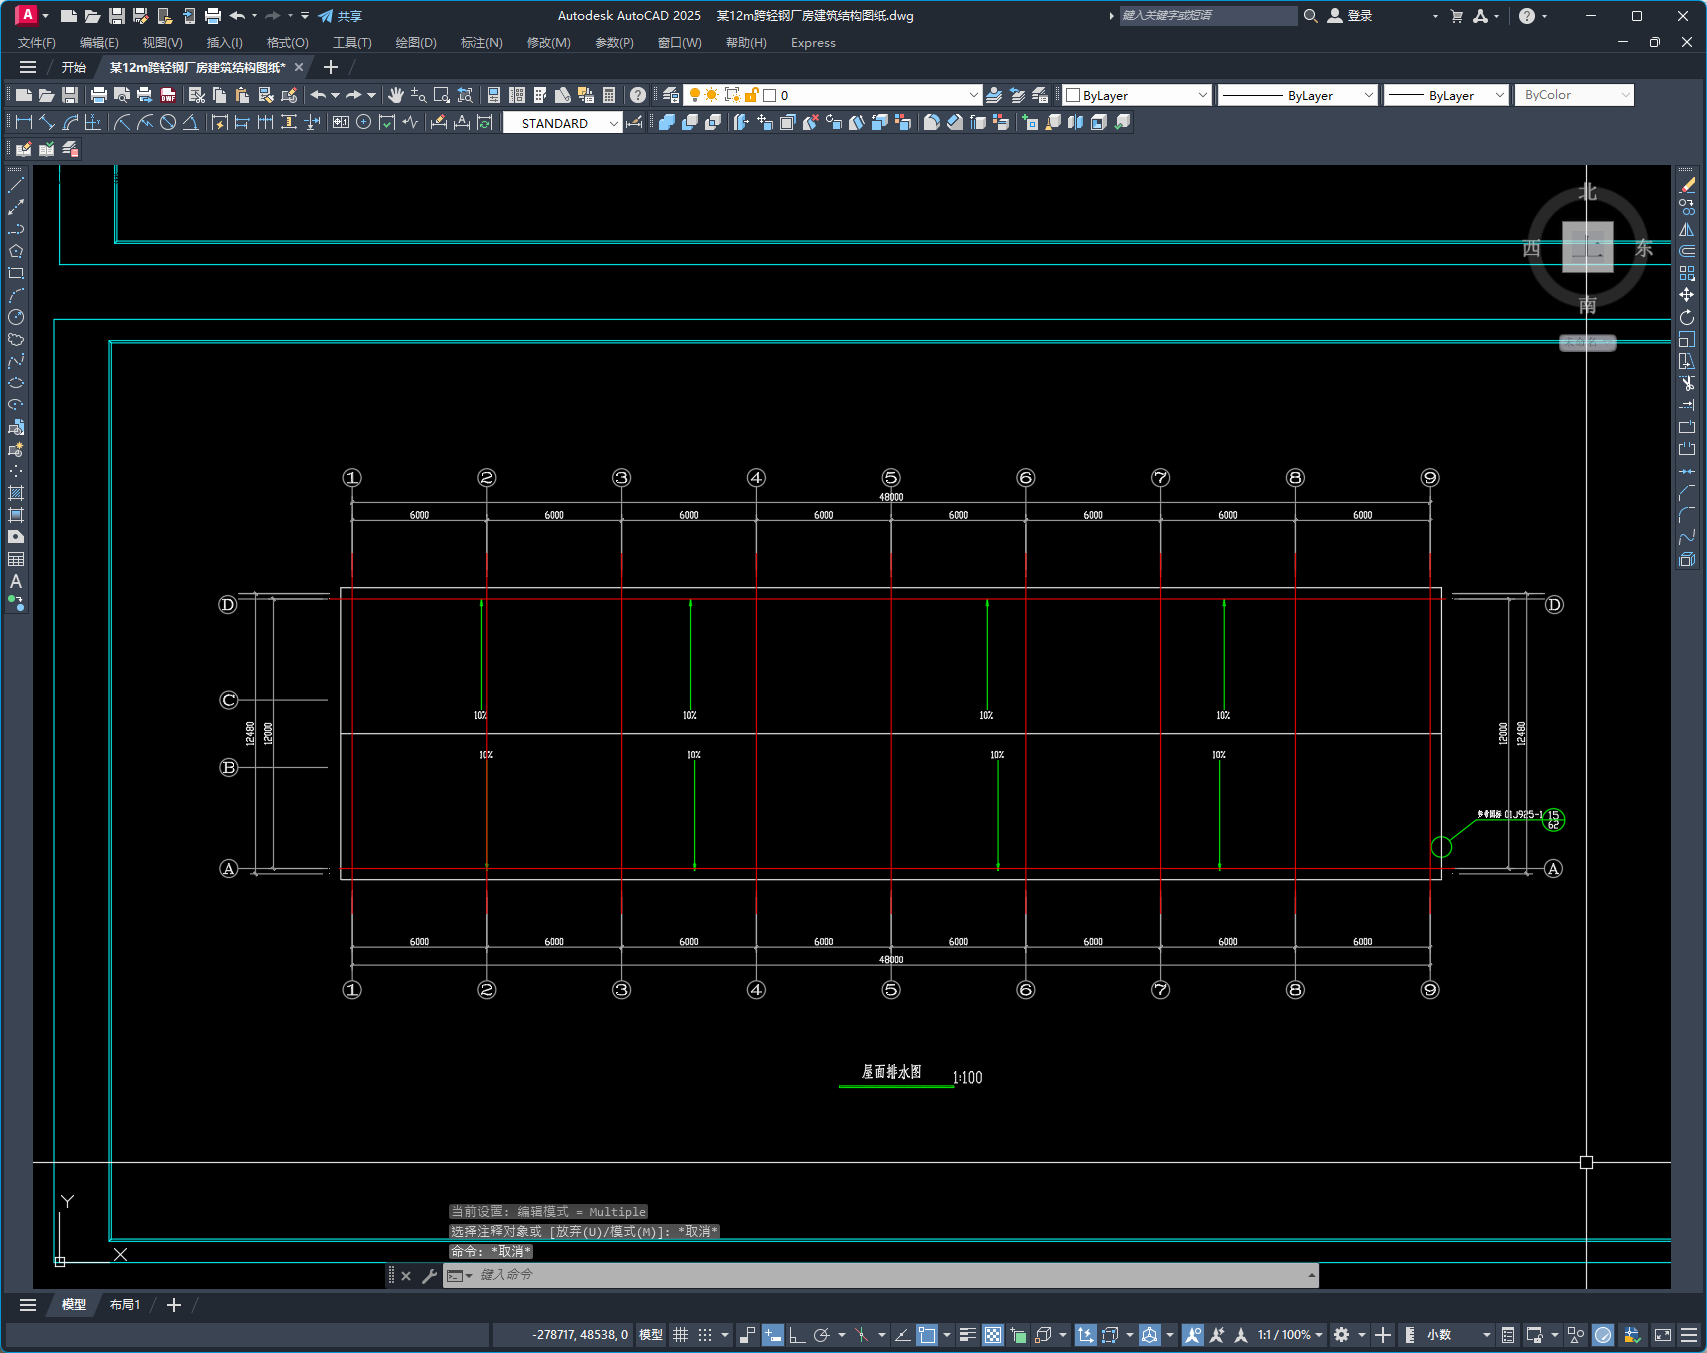Select the Angular dimension tool
1707x1353 pixels.
tap(190, 122)
